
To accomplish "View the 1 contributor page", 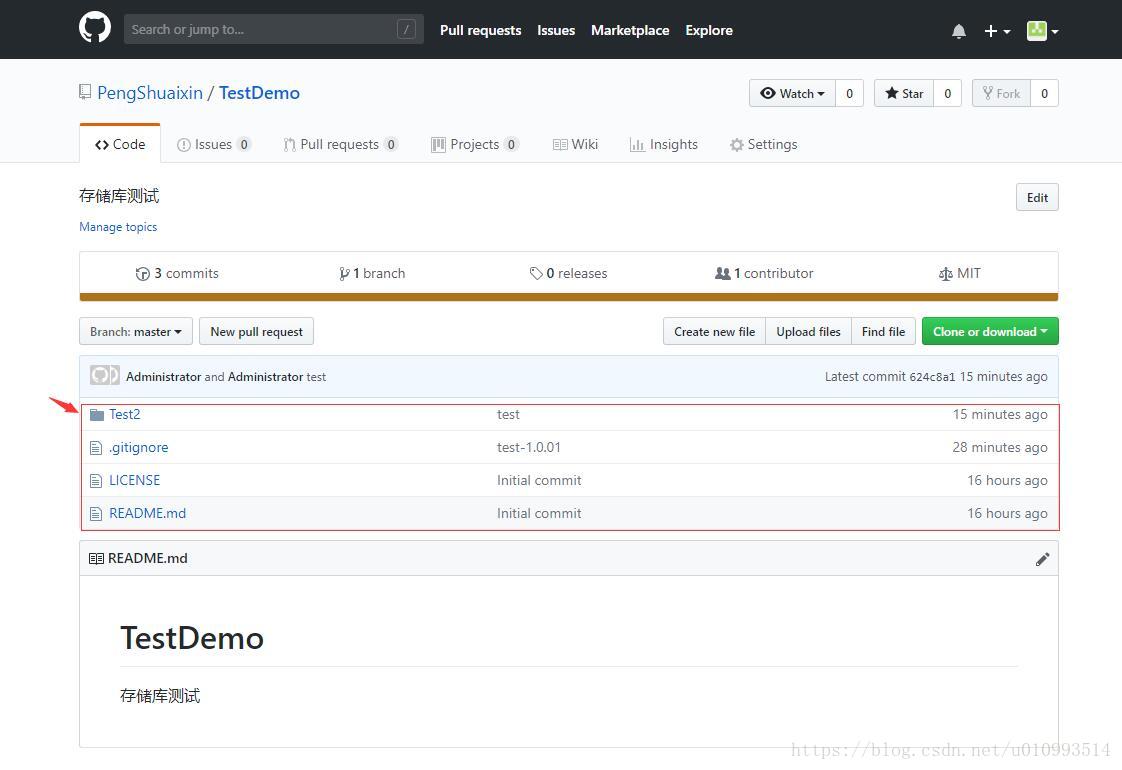I will click(x=764, y=273).
